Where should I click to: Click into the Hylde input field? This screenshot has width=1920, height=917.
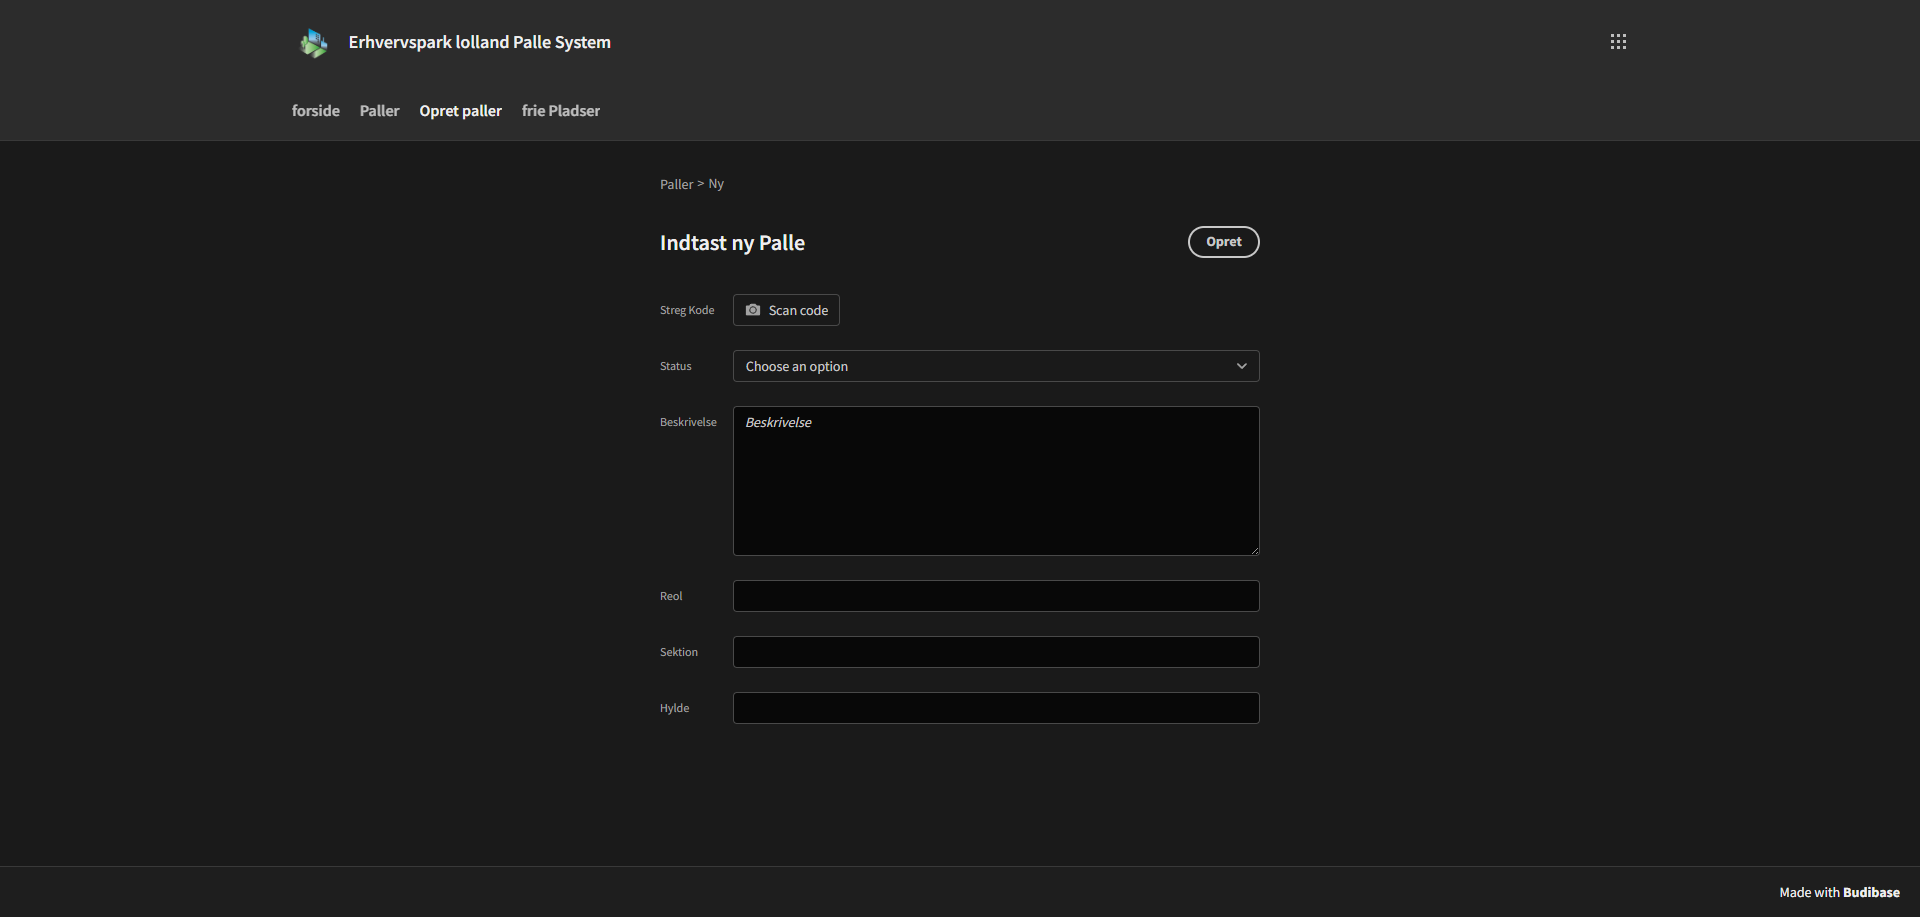point(995,708)
